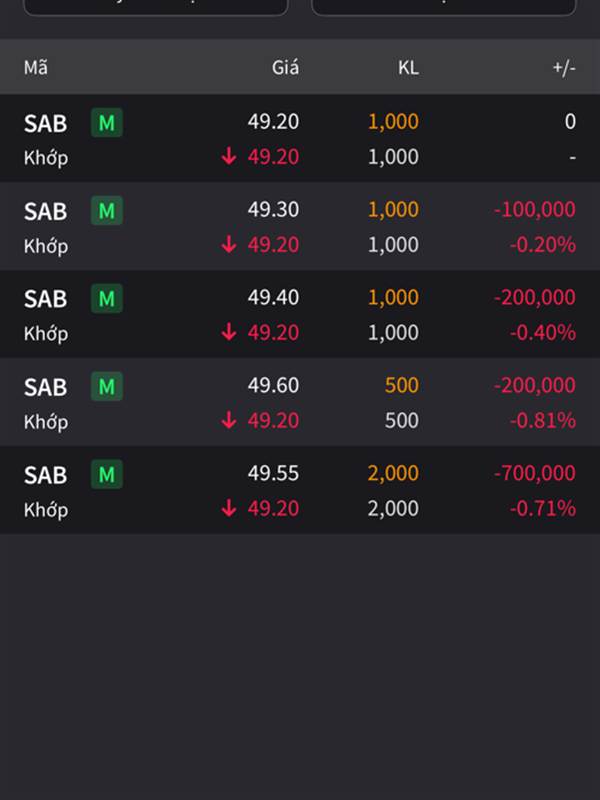Select the SAB order with 500 volume
The height and width of the screenshot is (800, 600).
[300, 402]
